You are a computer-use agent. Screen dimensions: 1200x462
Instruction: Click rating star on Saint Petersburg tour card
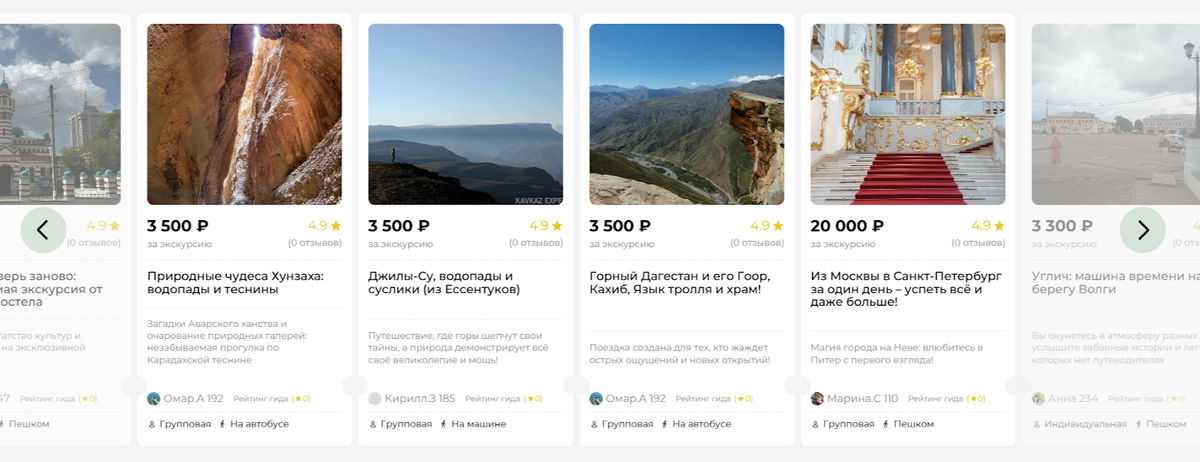tap(999, 226)
